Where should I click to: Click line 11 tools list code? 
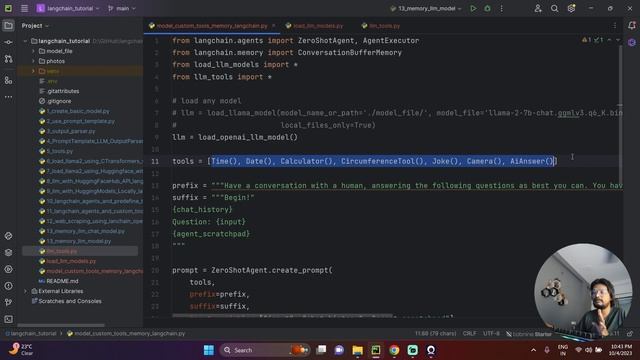pos(364,161)
